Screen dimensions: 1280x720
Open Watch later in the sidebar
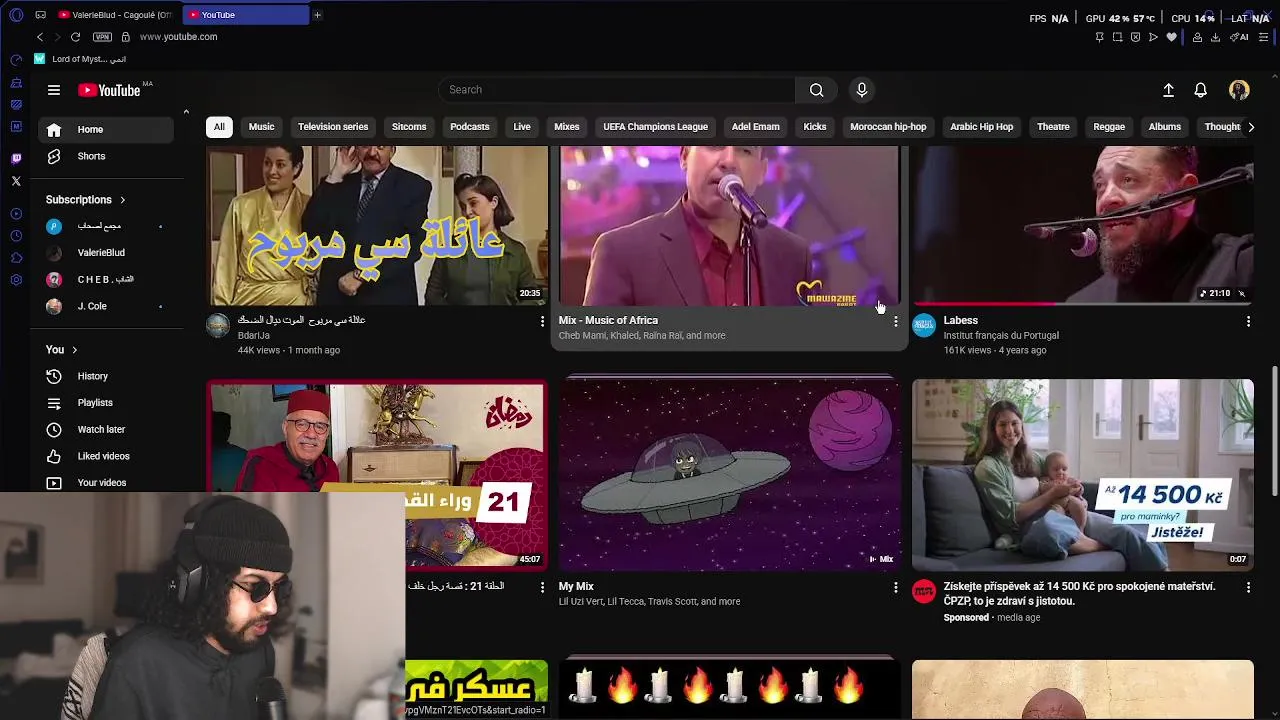[106, 429]
